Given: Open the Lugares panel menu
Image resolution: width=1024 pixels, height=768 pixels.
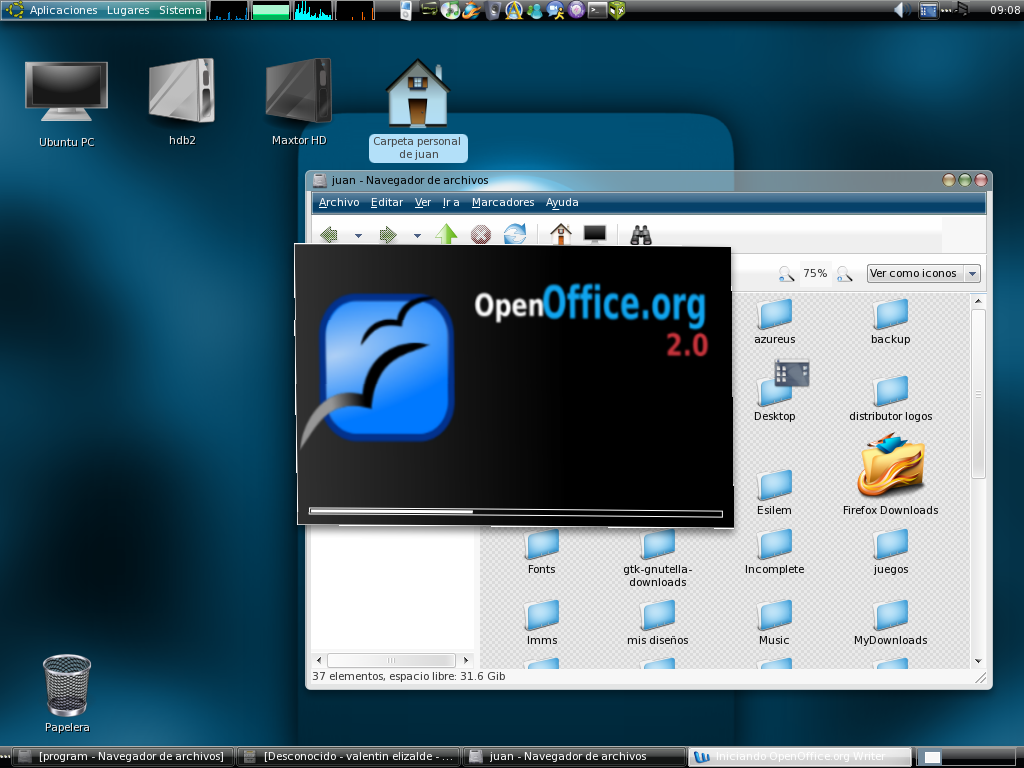Looking at the screenshot, I should 128,10.
